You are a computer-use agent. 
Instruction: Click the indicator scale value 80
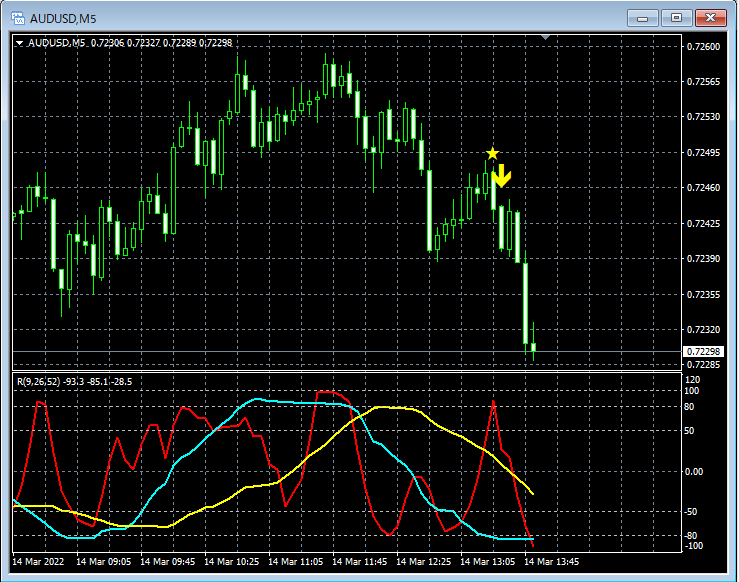(689, 407)
